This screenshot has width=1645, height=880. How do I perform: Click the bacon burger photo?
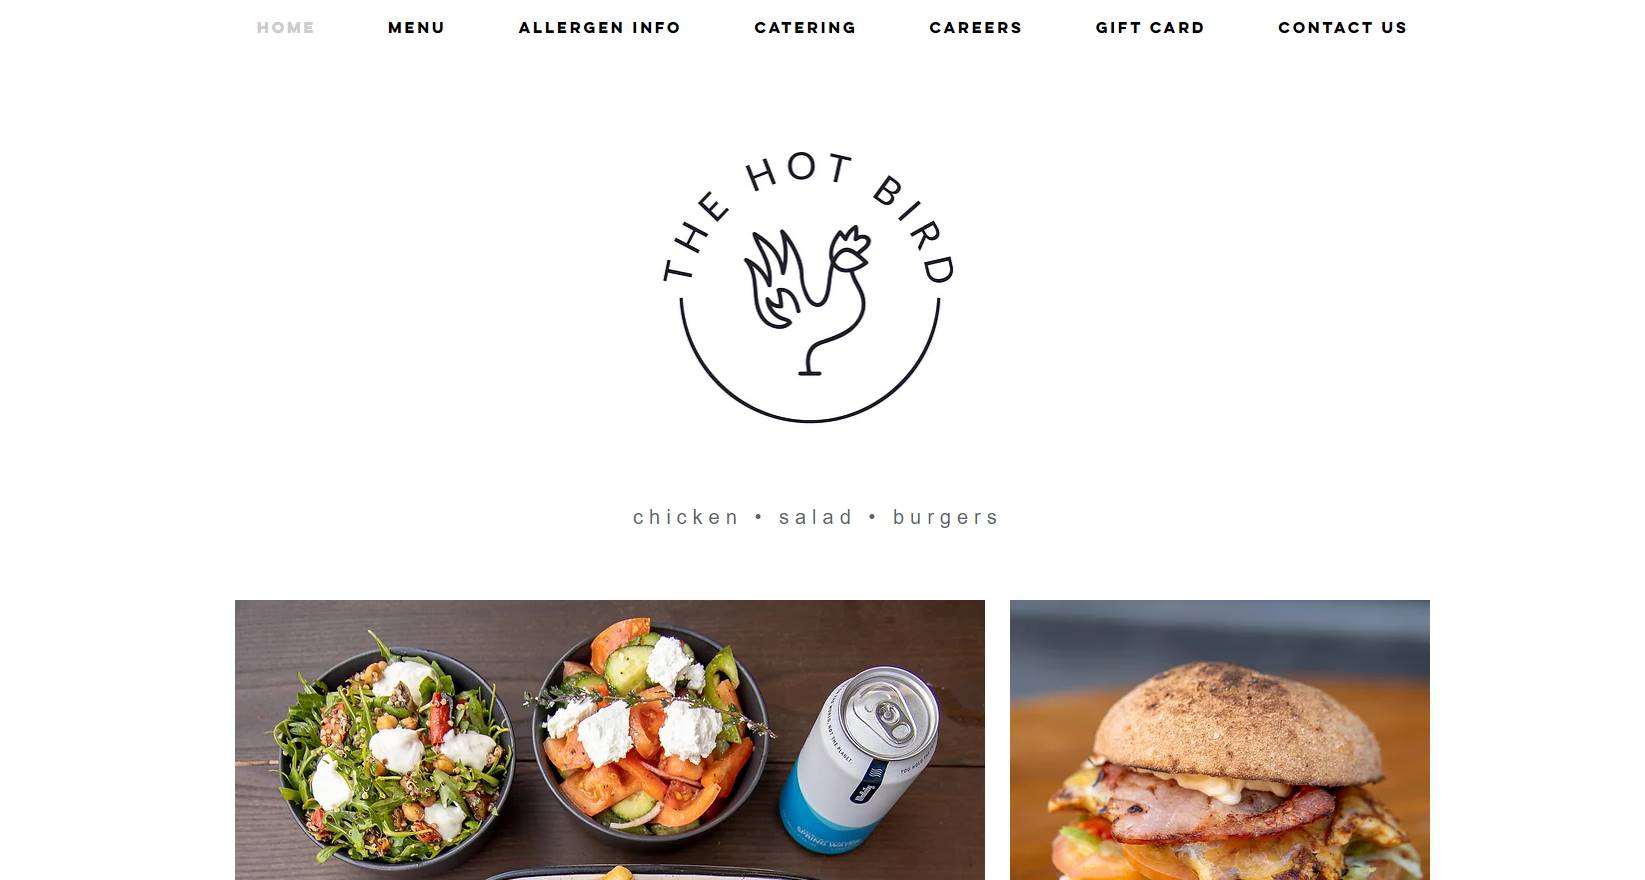(1220, 740)
